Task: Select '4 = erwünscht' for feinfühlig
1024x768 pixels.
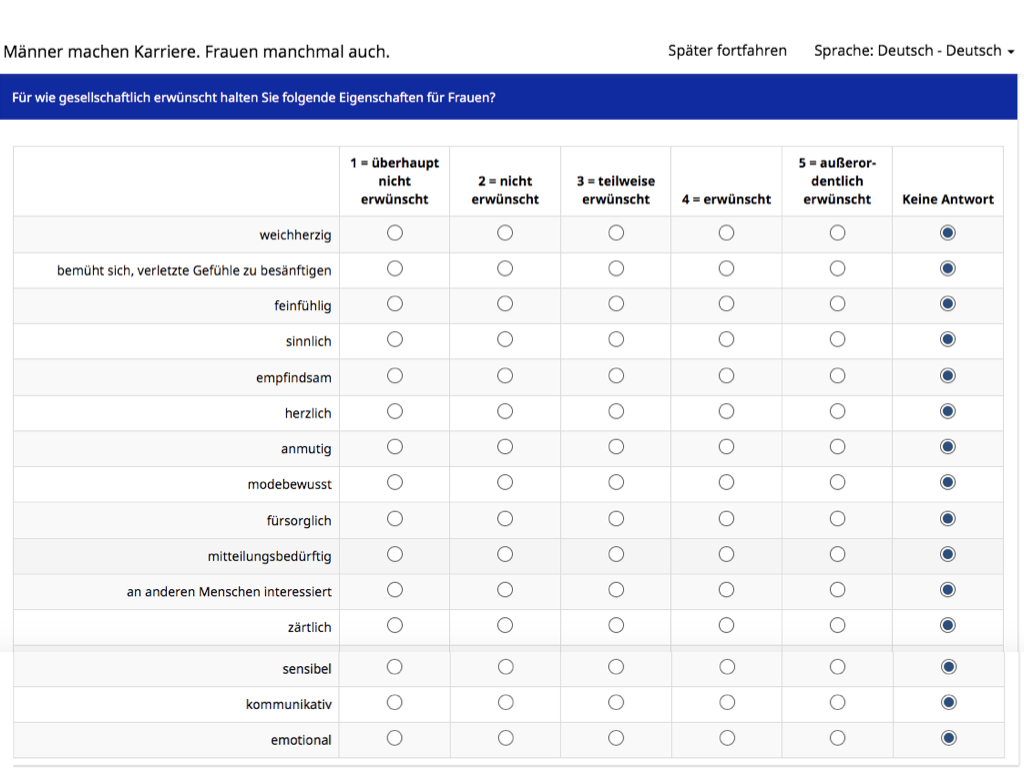Action: click(726, 304)
